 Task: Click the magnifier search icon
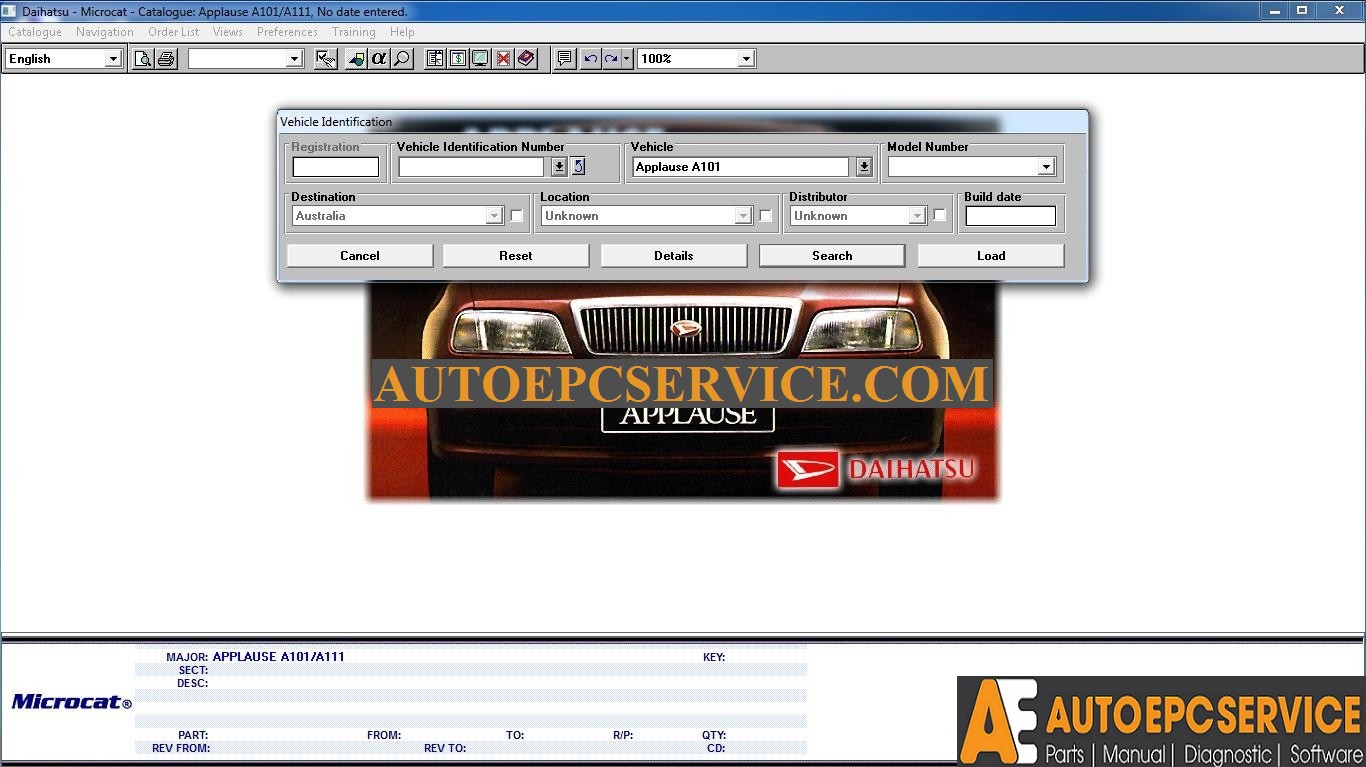[401, 58]
